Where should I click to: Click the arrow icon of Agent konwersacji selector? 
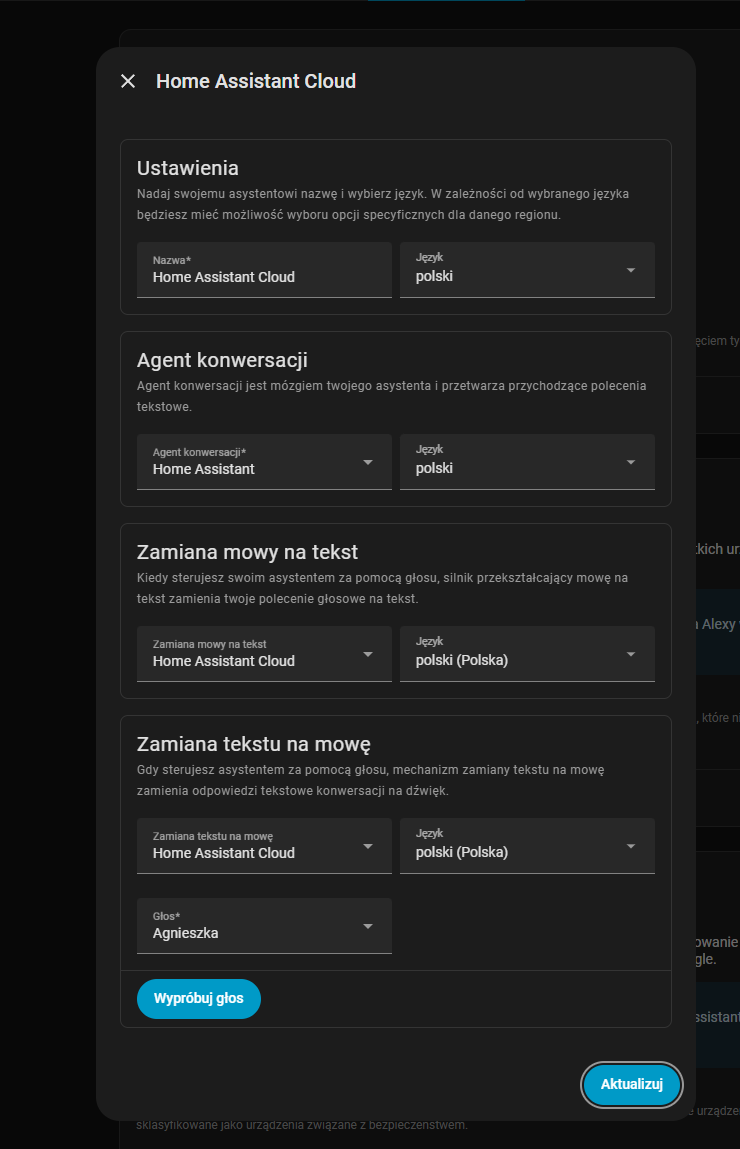click(368, 462)
